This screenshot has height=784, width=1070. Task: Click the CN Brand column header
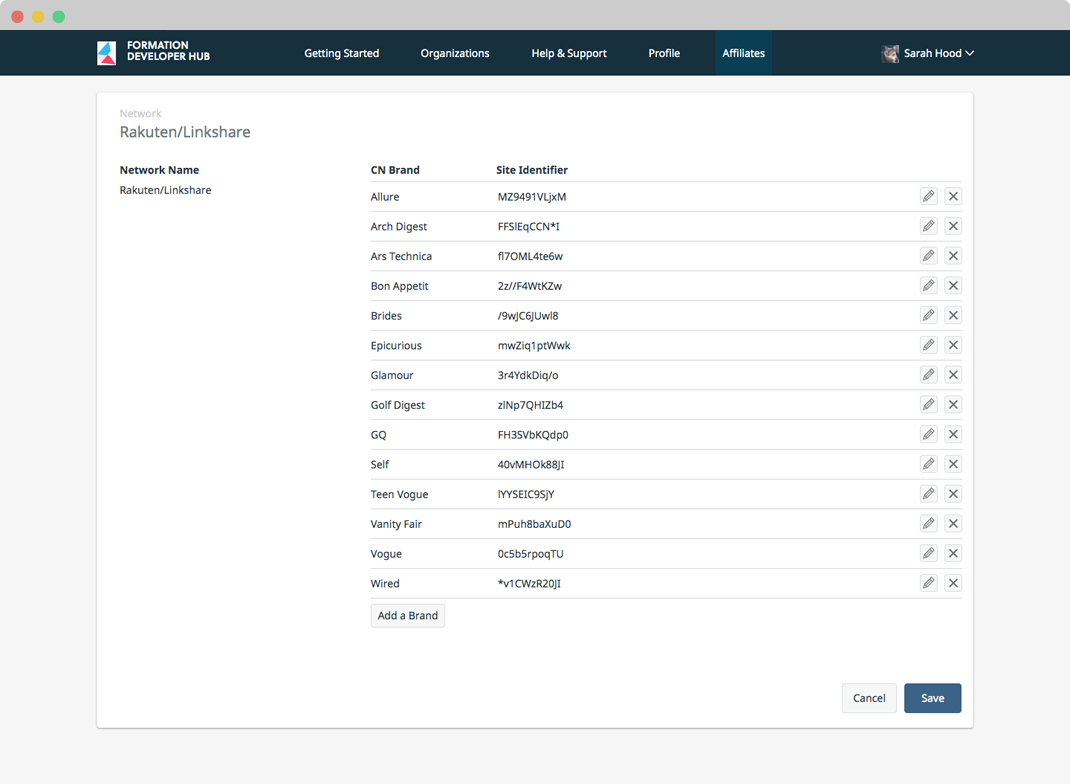click(x=395, y=170)
